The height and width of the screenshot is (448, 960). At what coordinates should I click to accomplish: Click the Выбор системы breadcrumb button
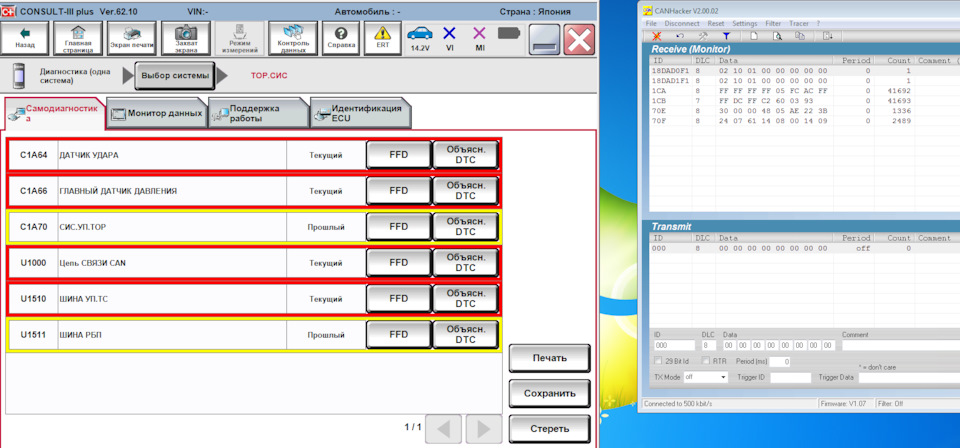coord(174,76)
